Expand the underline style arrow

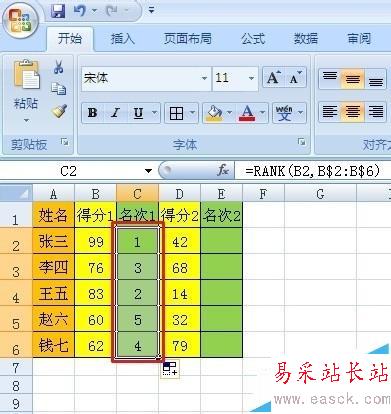coord(155,113)
